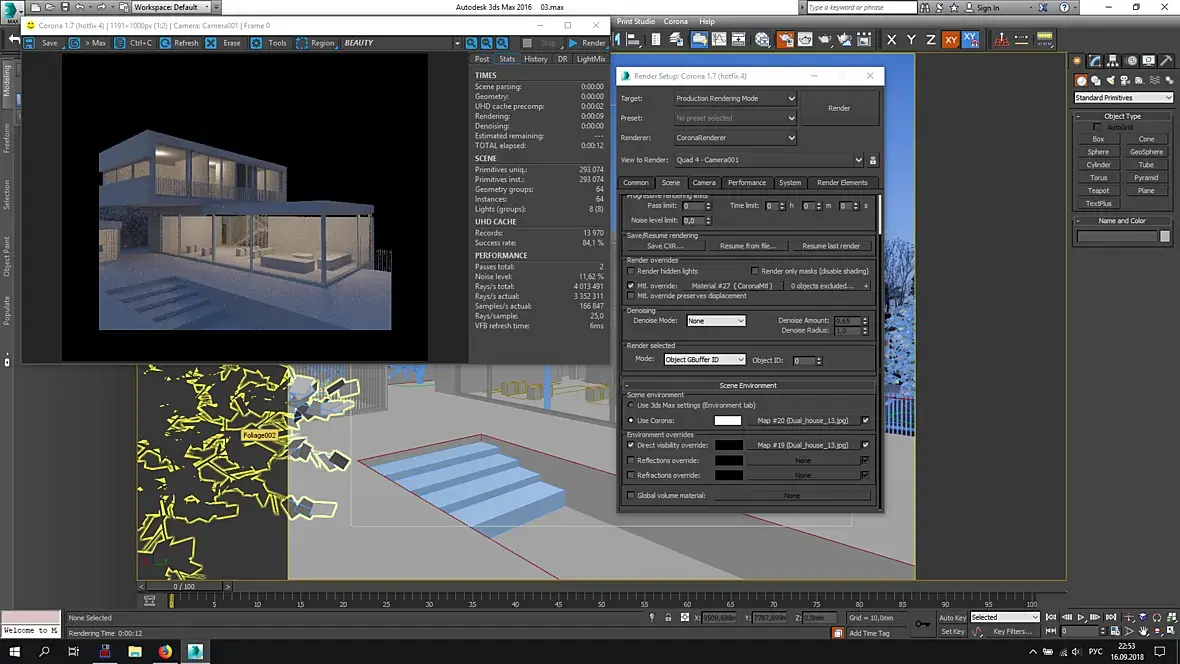Viewport: 1180px width, 664px height.
Task: Enable Render hidden lights checkbox
Action: click(x=630, y=271)
